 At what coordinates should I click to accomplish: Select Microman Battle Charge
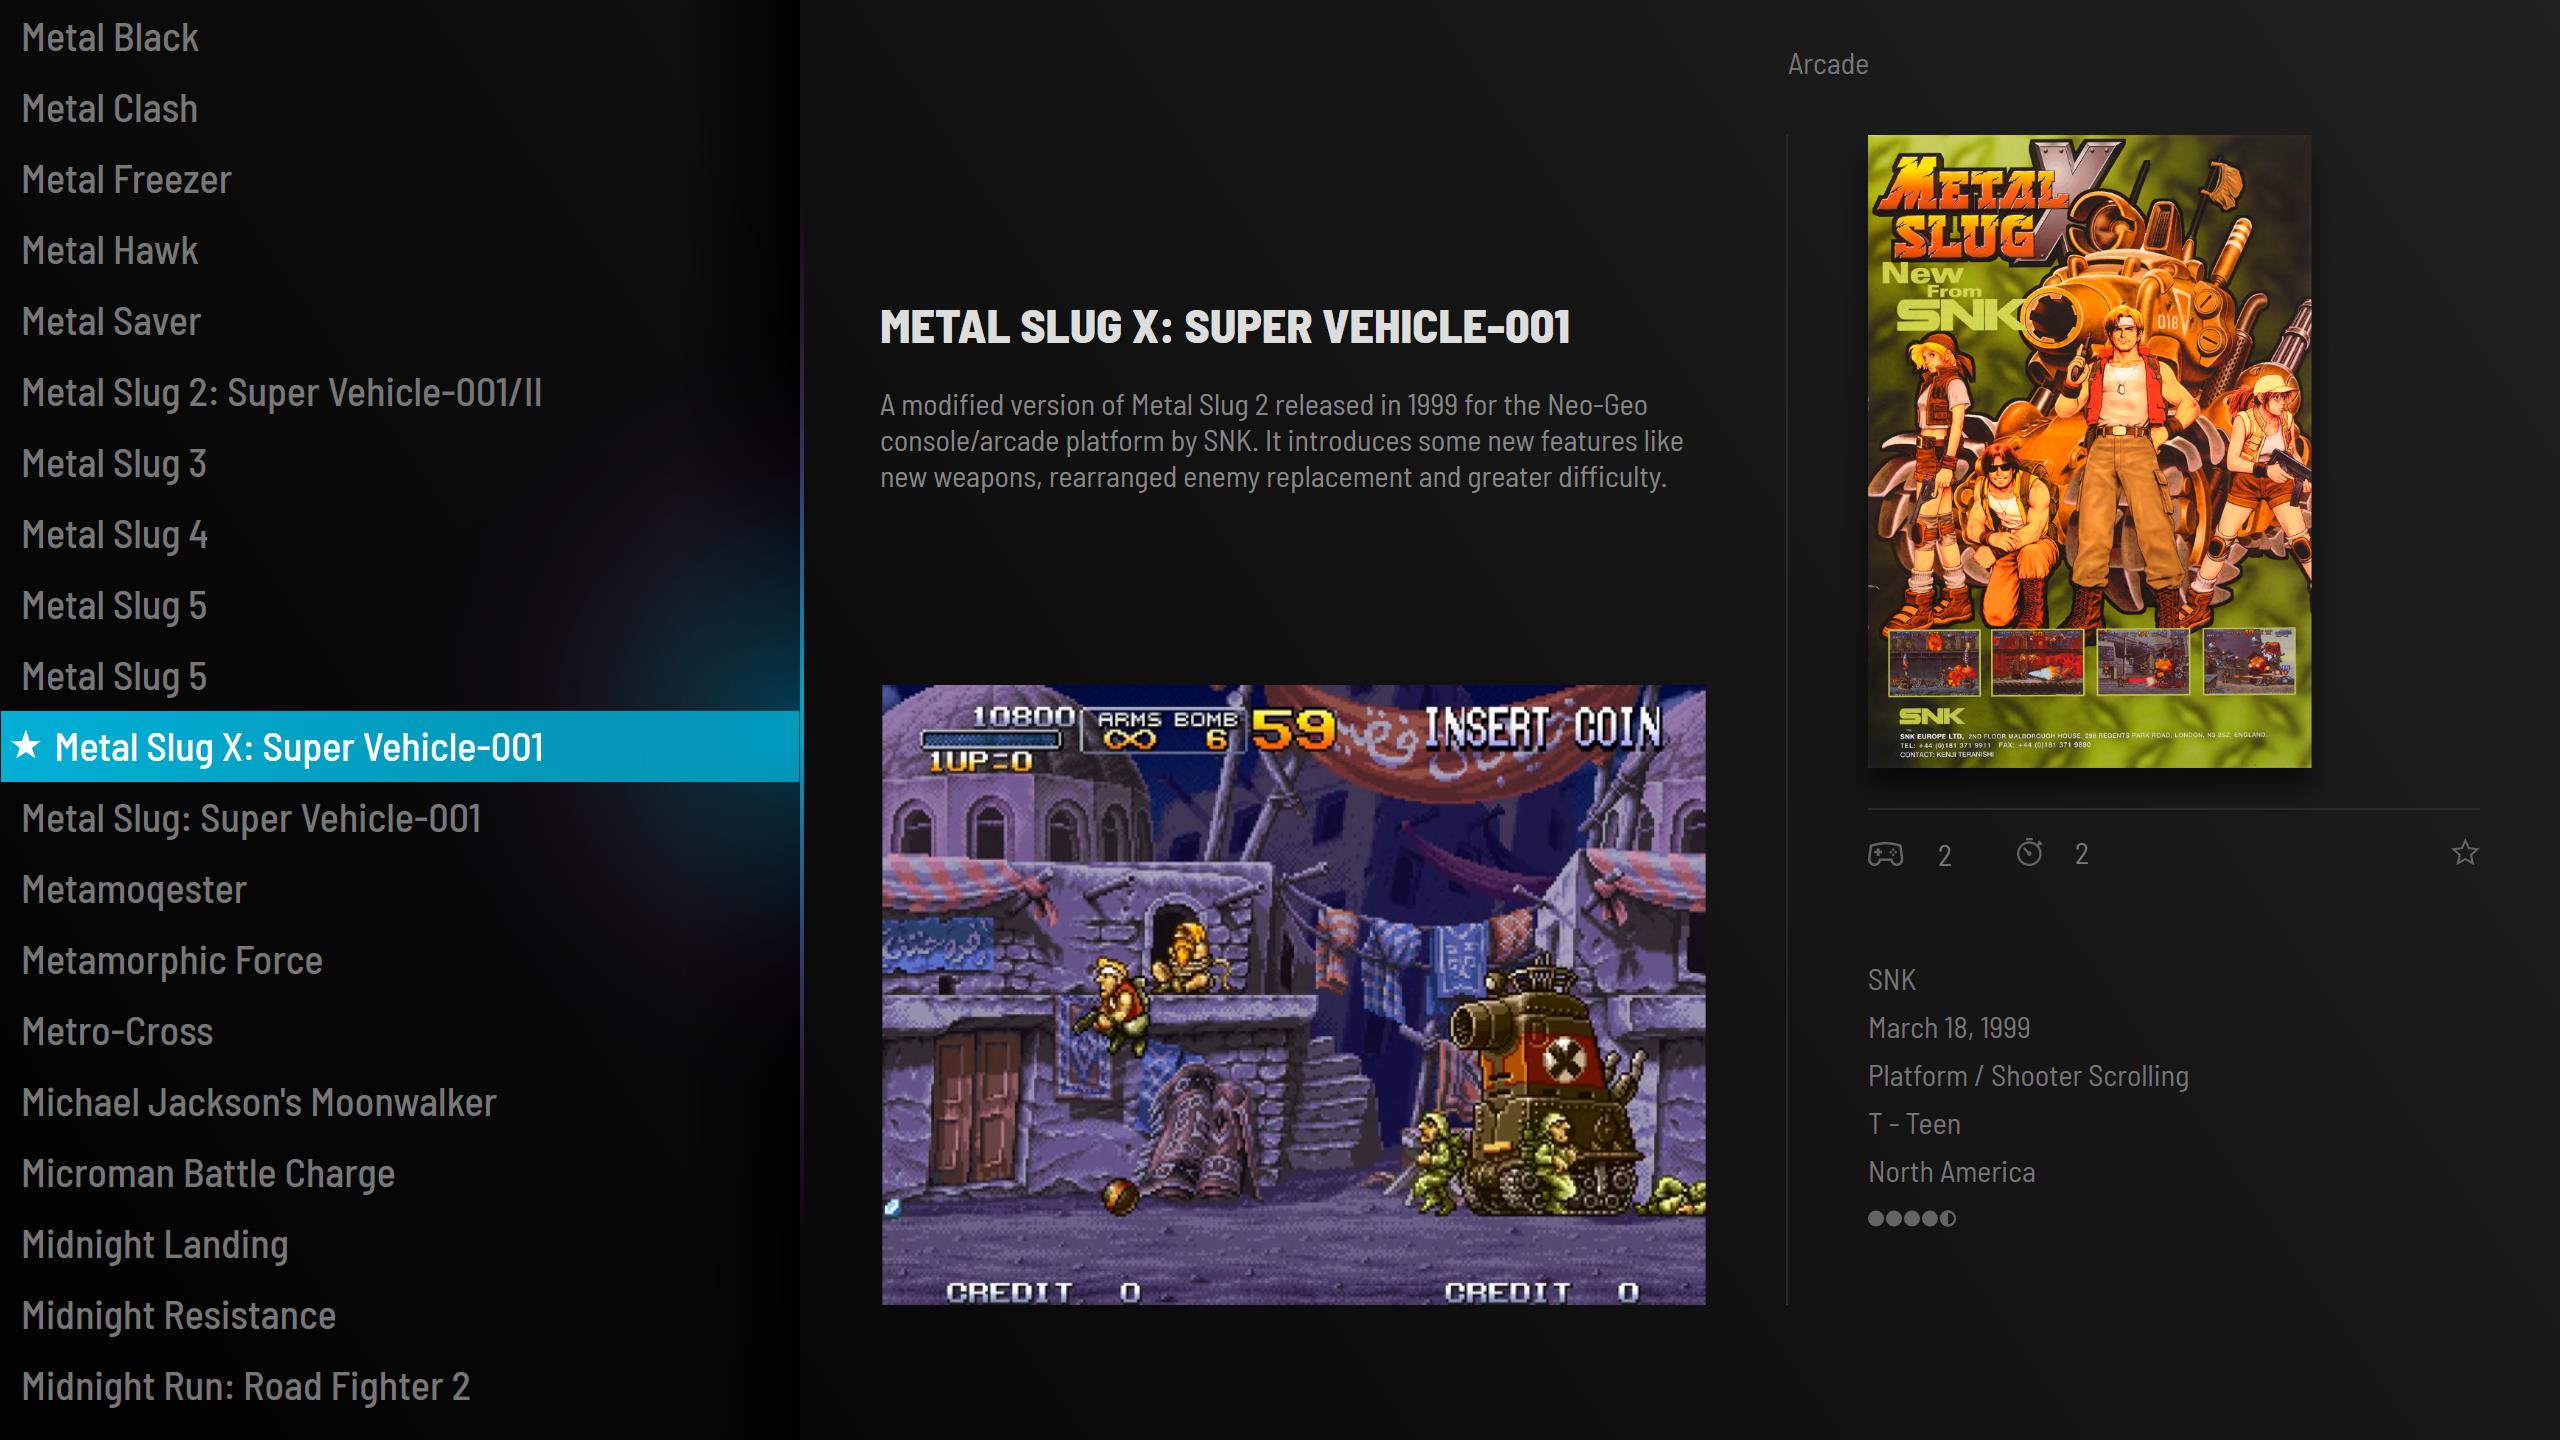click(x=400, y=1174)
